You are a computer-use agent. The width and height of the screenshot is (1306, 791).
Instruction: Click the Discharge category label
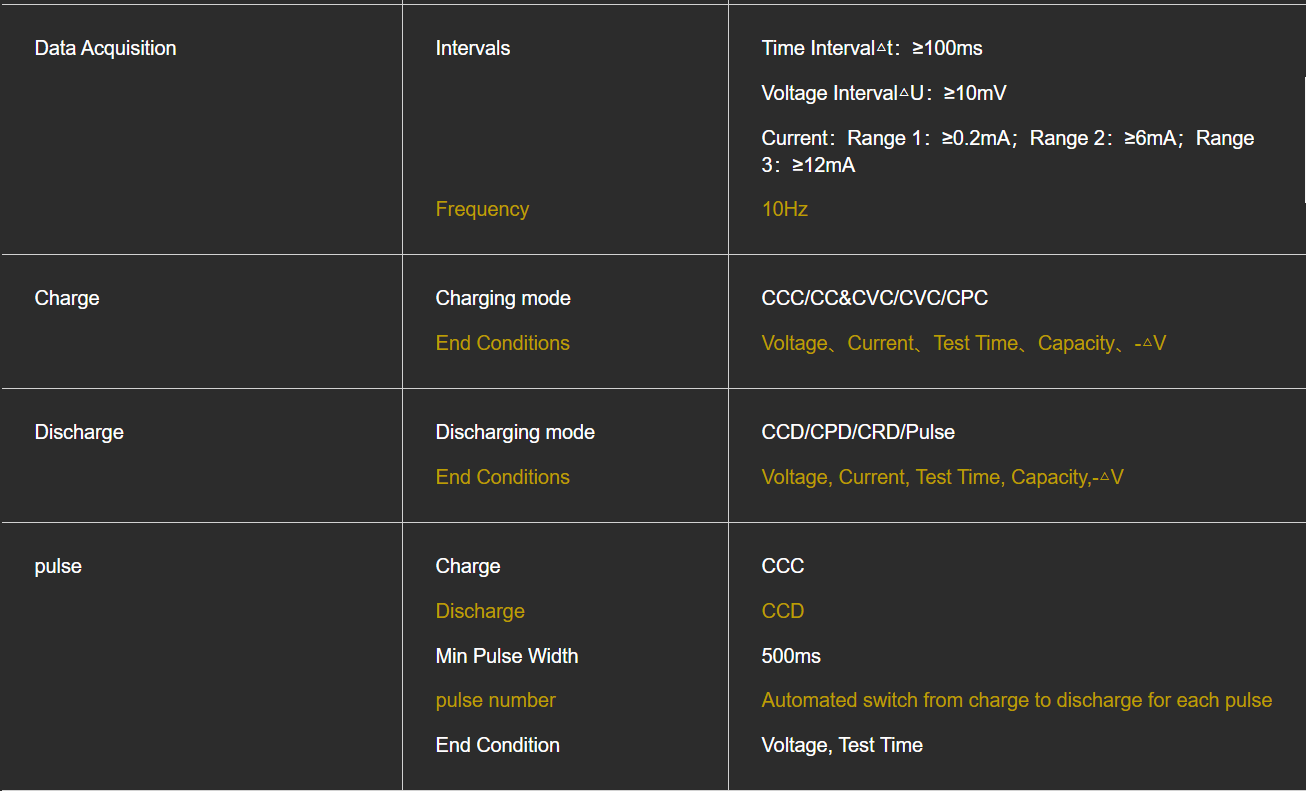click(x=79, y=432)
